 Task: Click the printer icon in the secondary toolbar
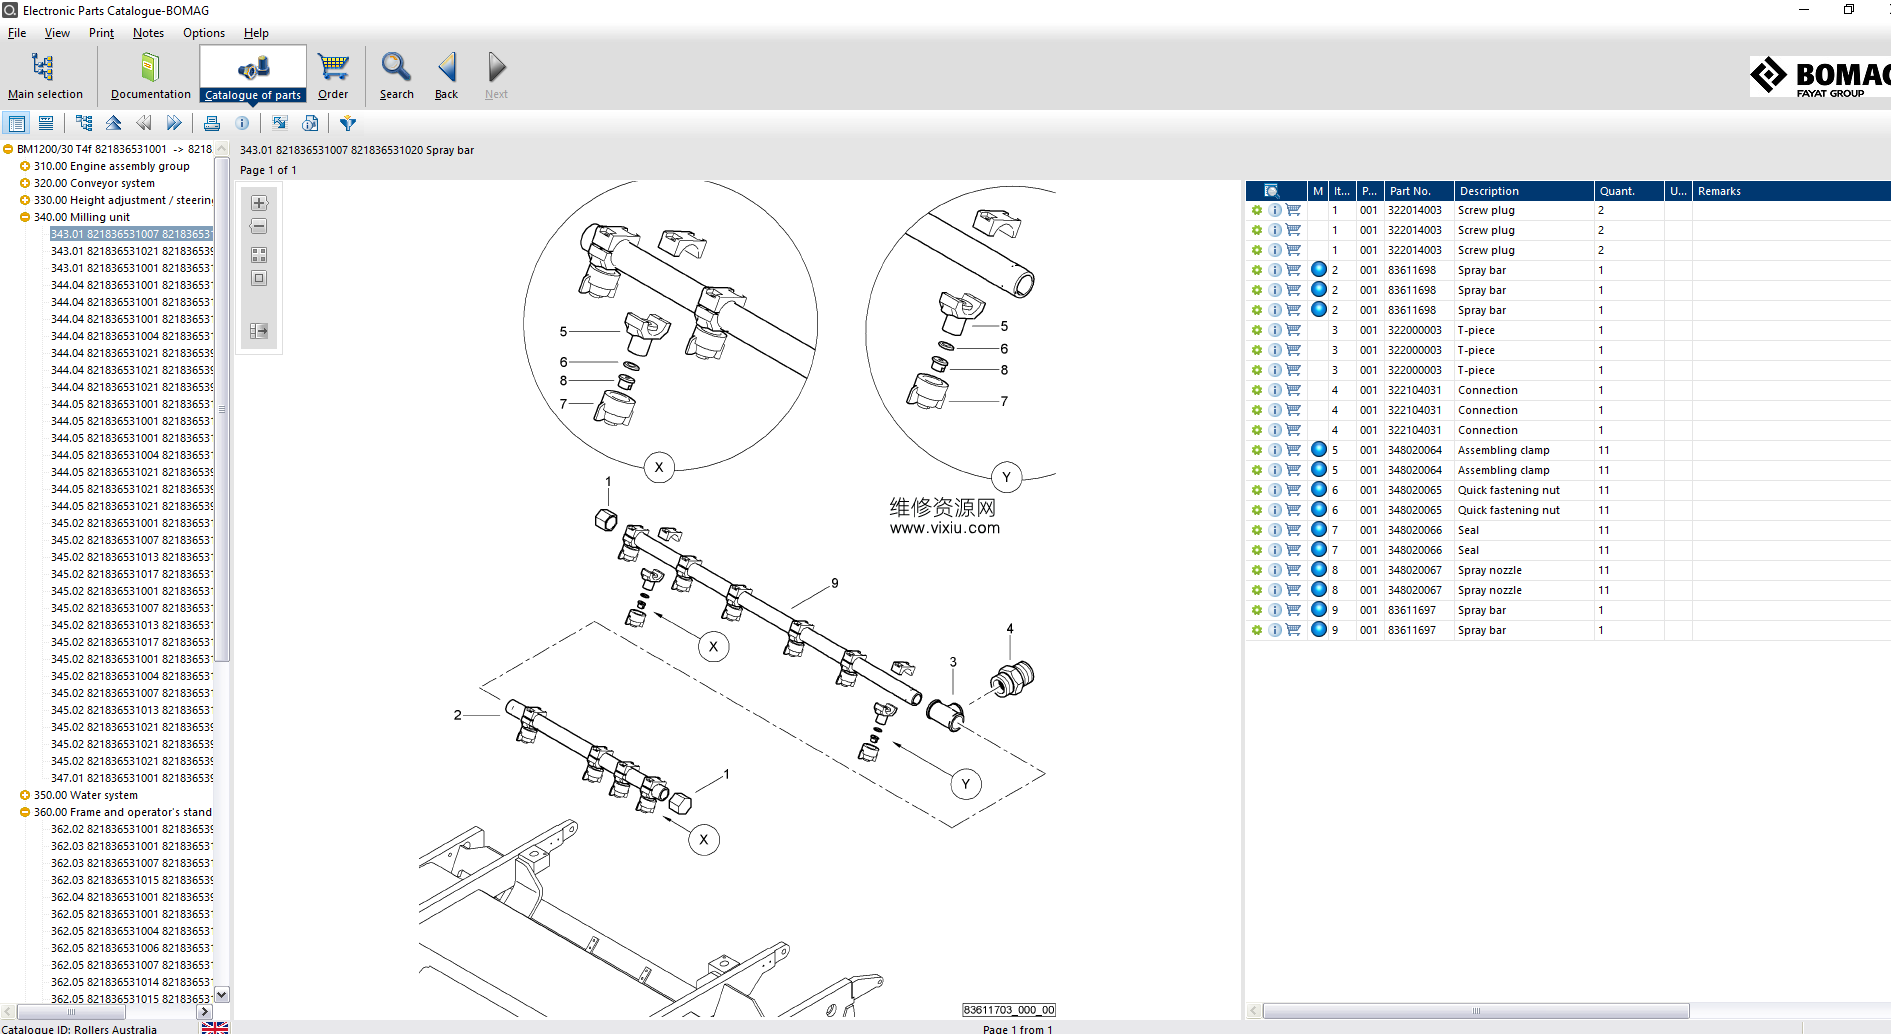pyautogui.click(x=212, y=123)
